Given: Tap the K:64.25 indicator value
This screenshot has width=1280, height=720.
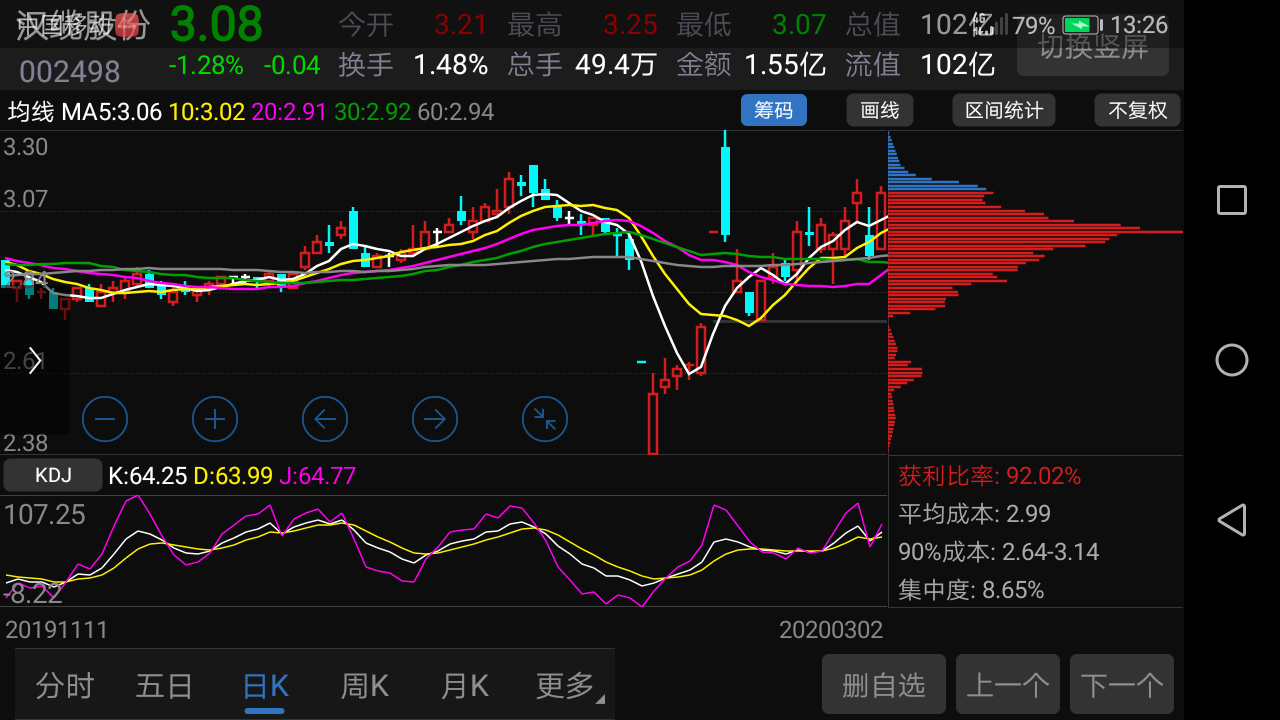Looking at the screenshot, I should (x=148, y=475).
